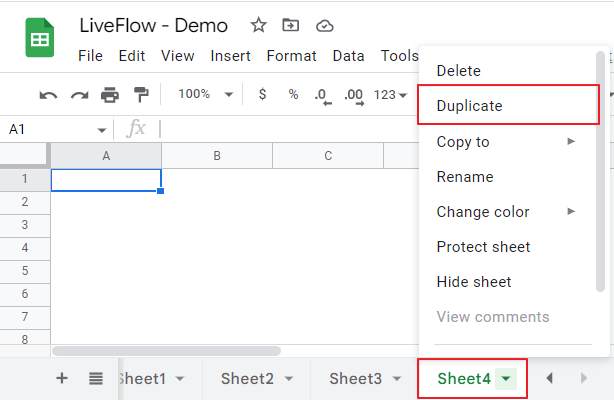Select the paint format tool
The height and width of the screenshot is (400, 614).
point(141,95)
